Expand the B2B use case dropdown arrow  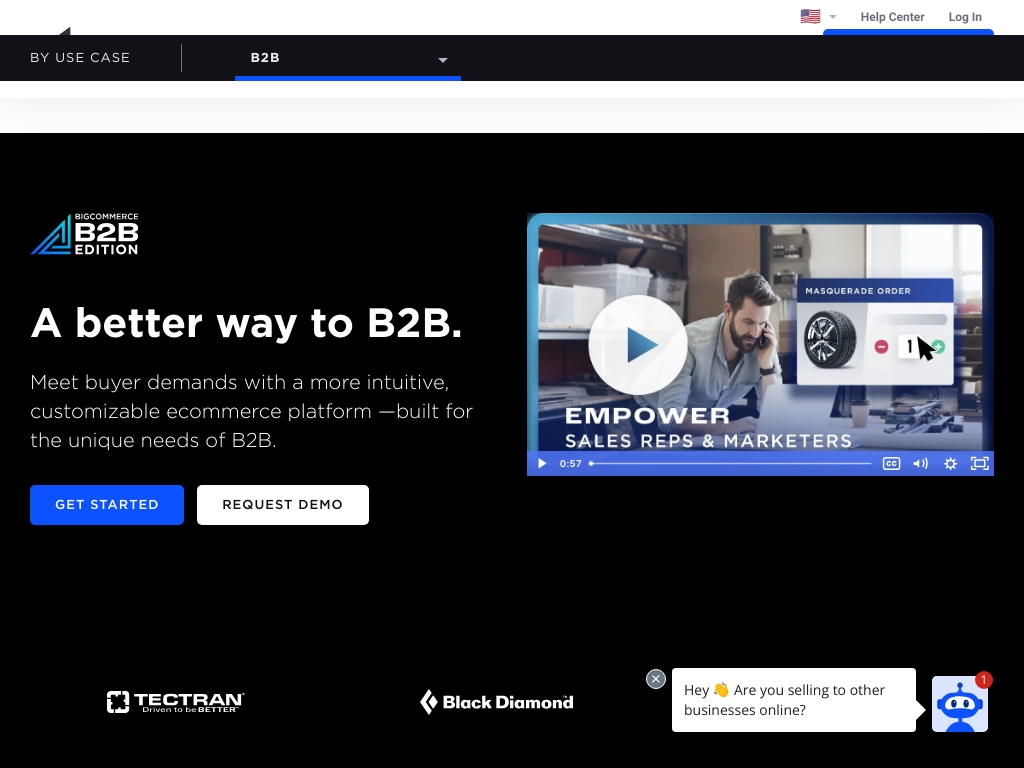[x=443, y=60]
